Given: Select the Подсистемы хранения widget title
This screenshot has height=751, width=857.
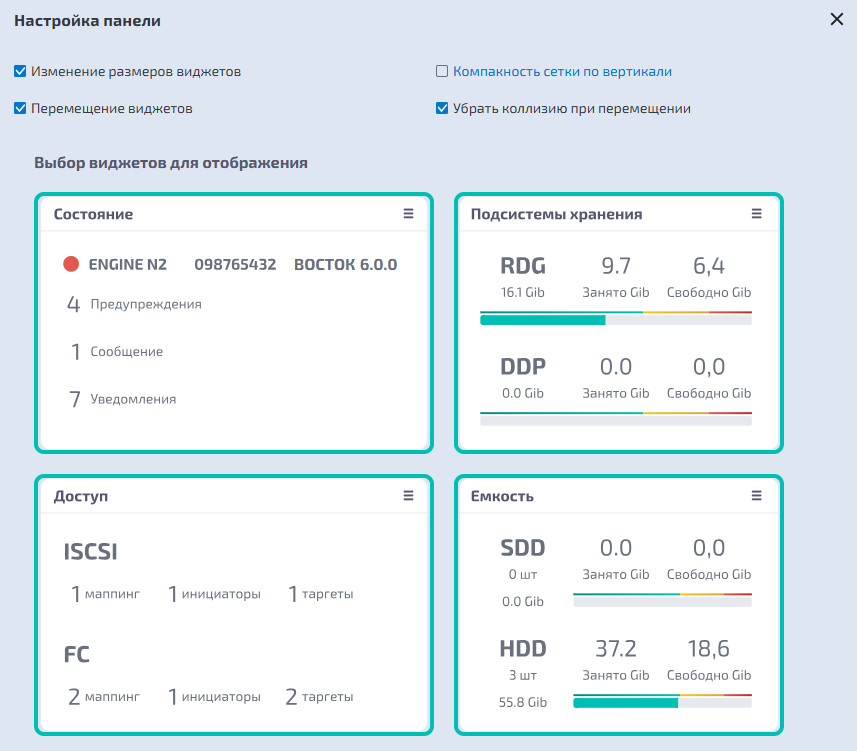Looking at the screenshot, I should click(556, 214).
